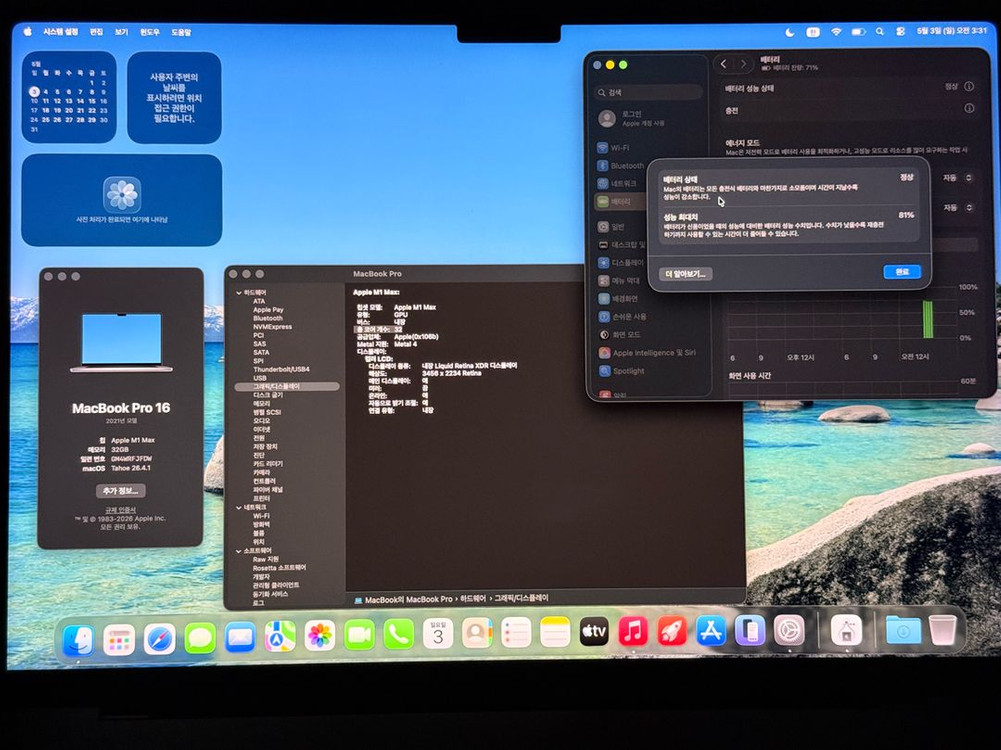Screen dimensions: 1001x750
Task: Collapse the 네트워크 tree section
Action: coord(239,507)
